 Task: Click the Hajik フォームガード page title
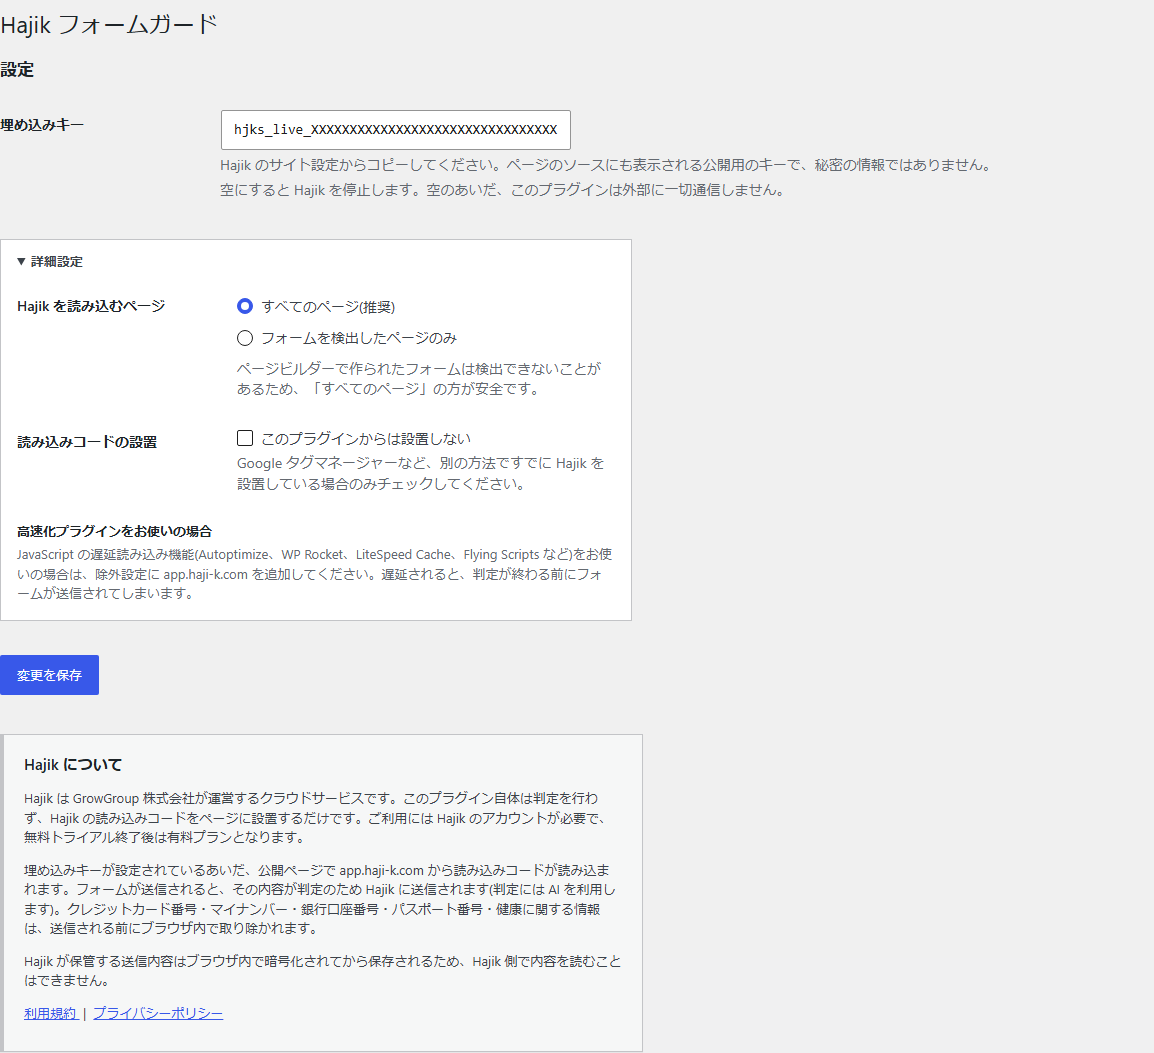coord(109,24)
